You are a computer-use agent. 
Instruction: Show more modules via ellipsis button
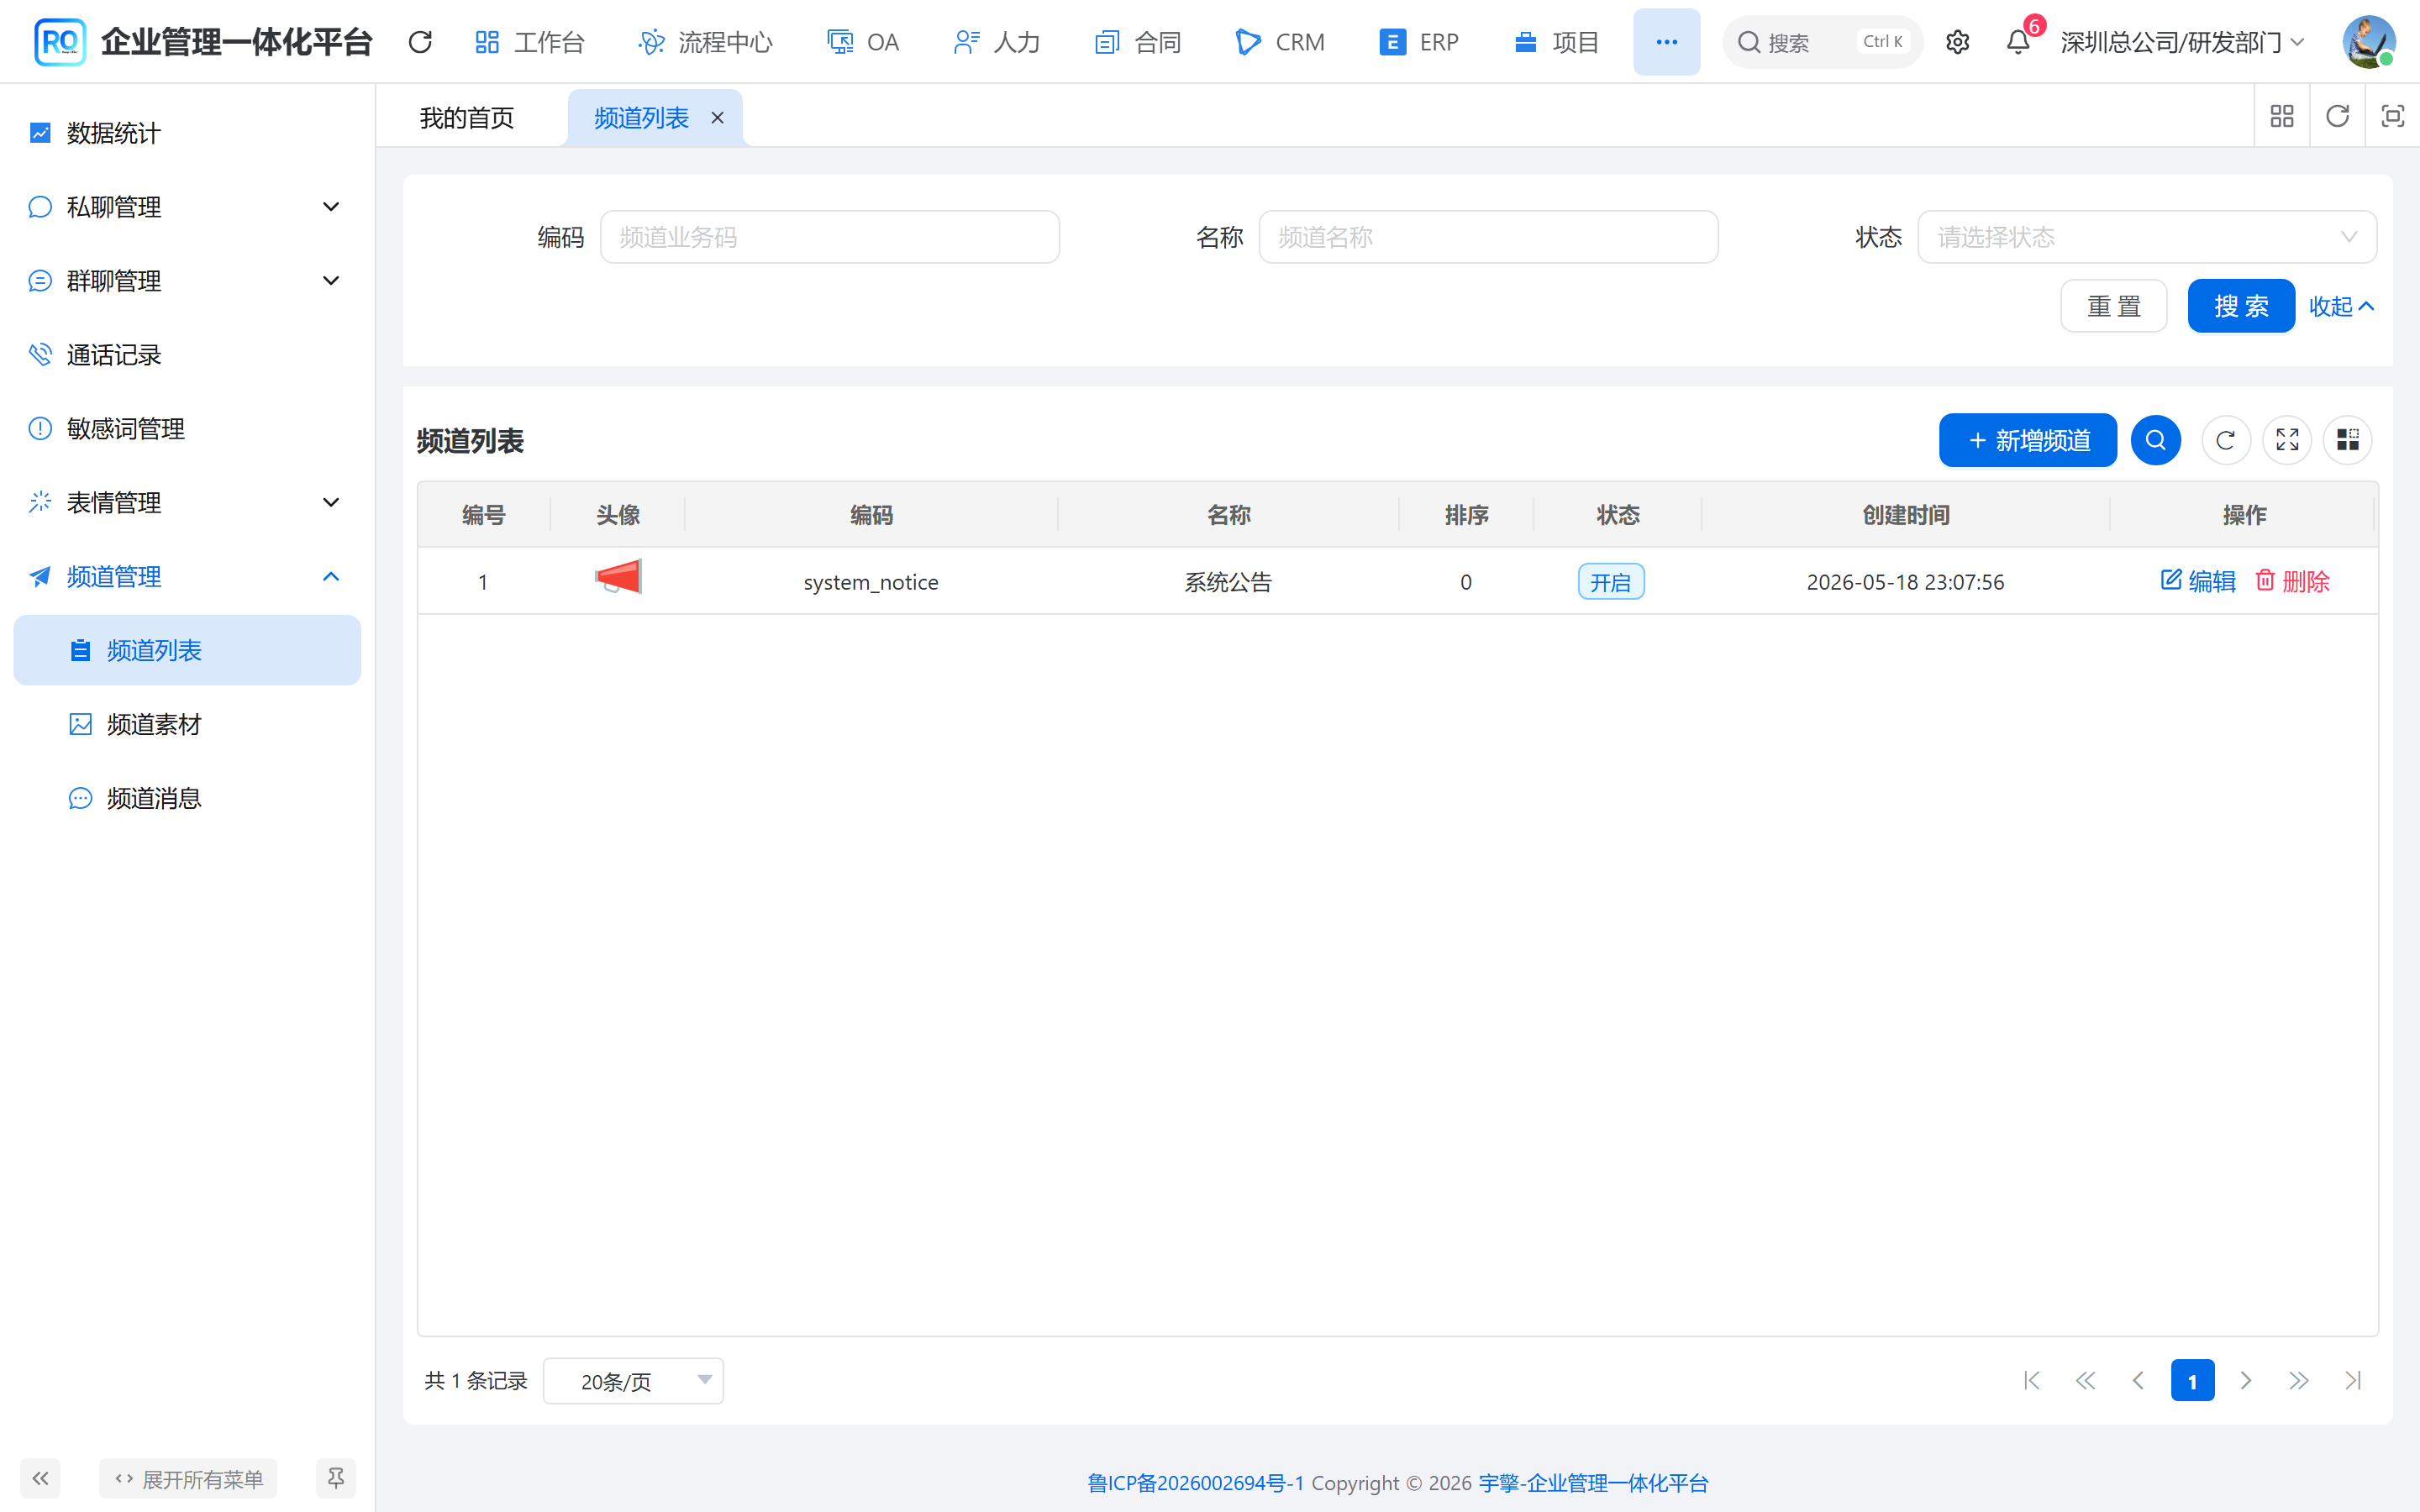pyautogui.click(x=1666, y=42)
